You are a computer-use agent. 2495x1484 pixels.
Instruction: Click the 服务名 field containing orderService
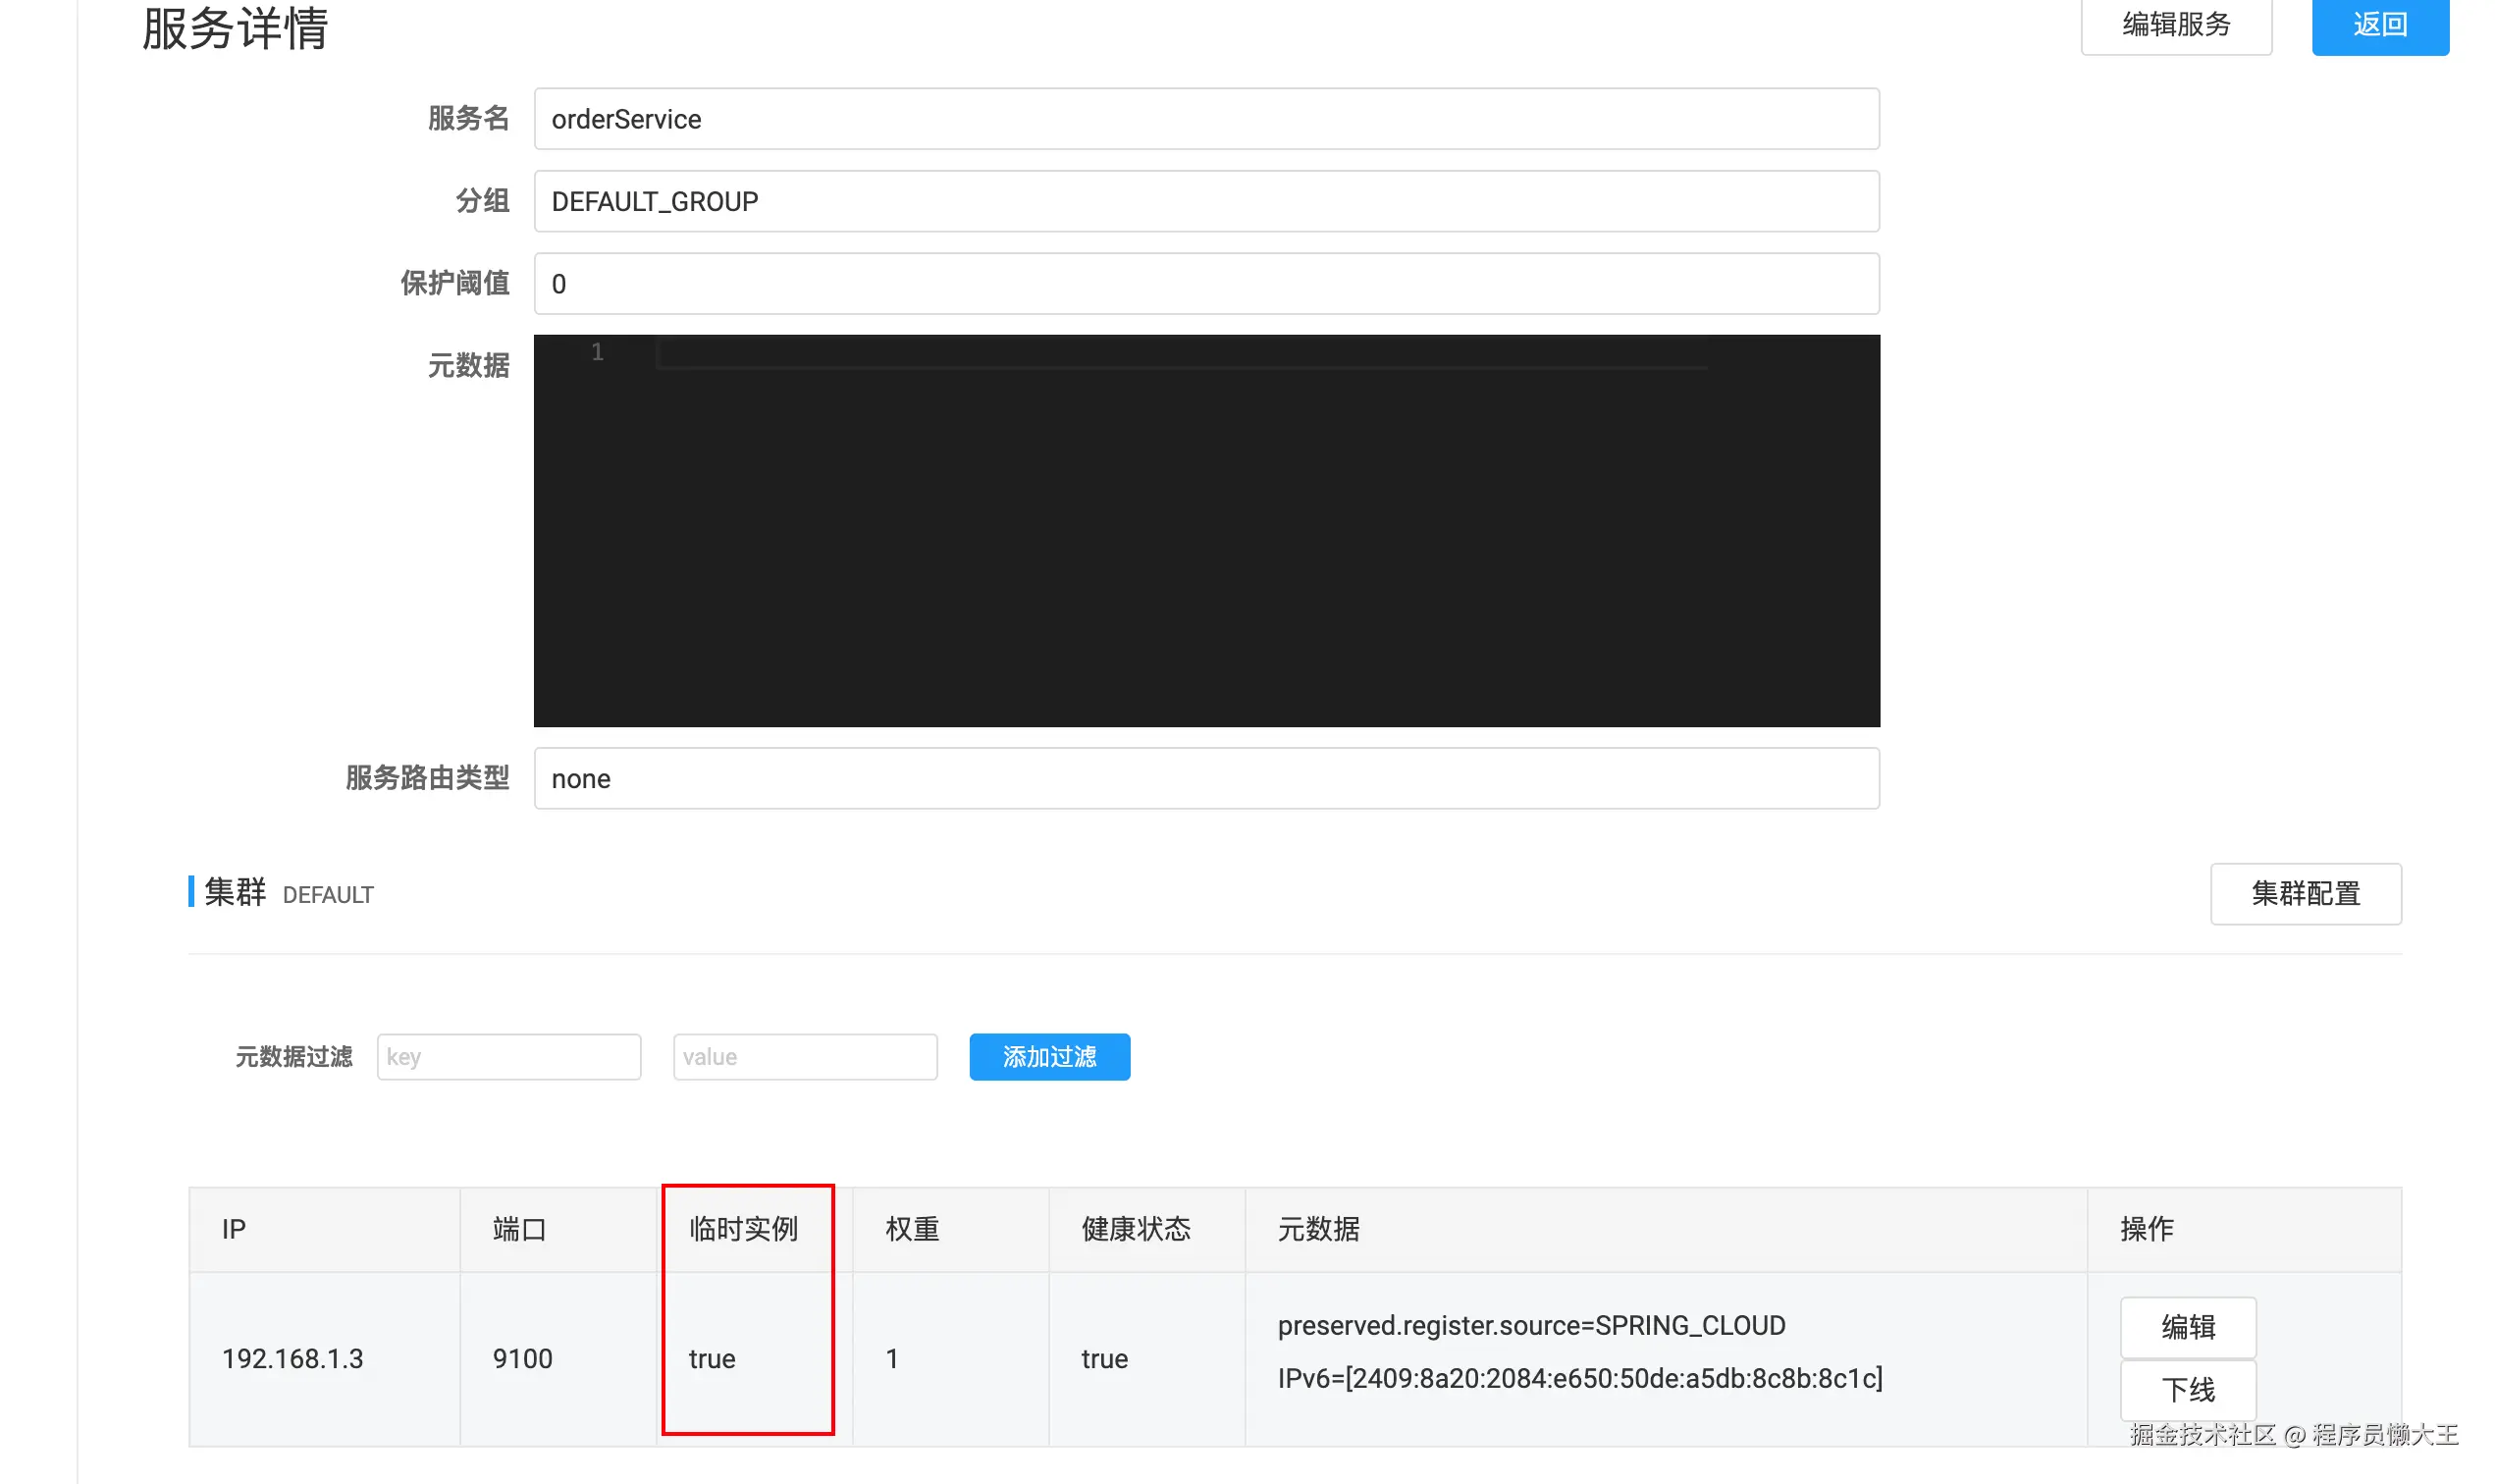point(1205,119)
